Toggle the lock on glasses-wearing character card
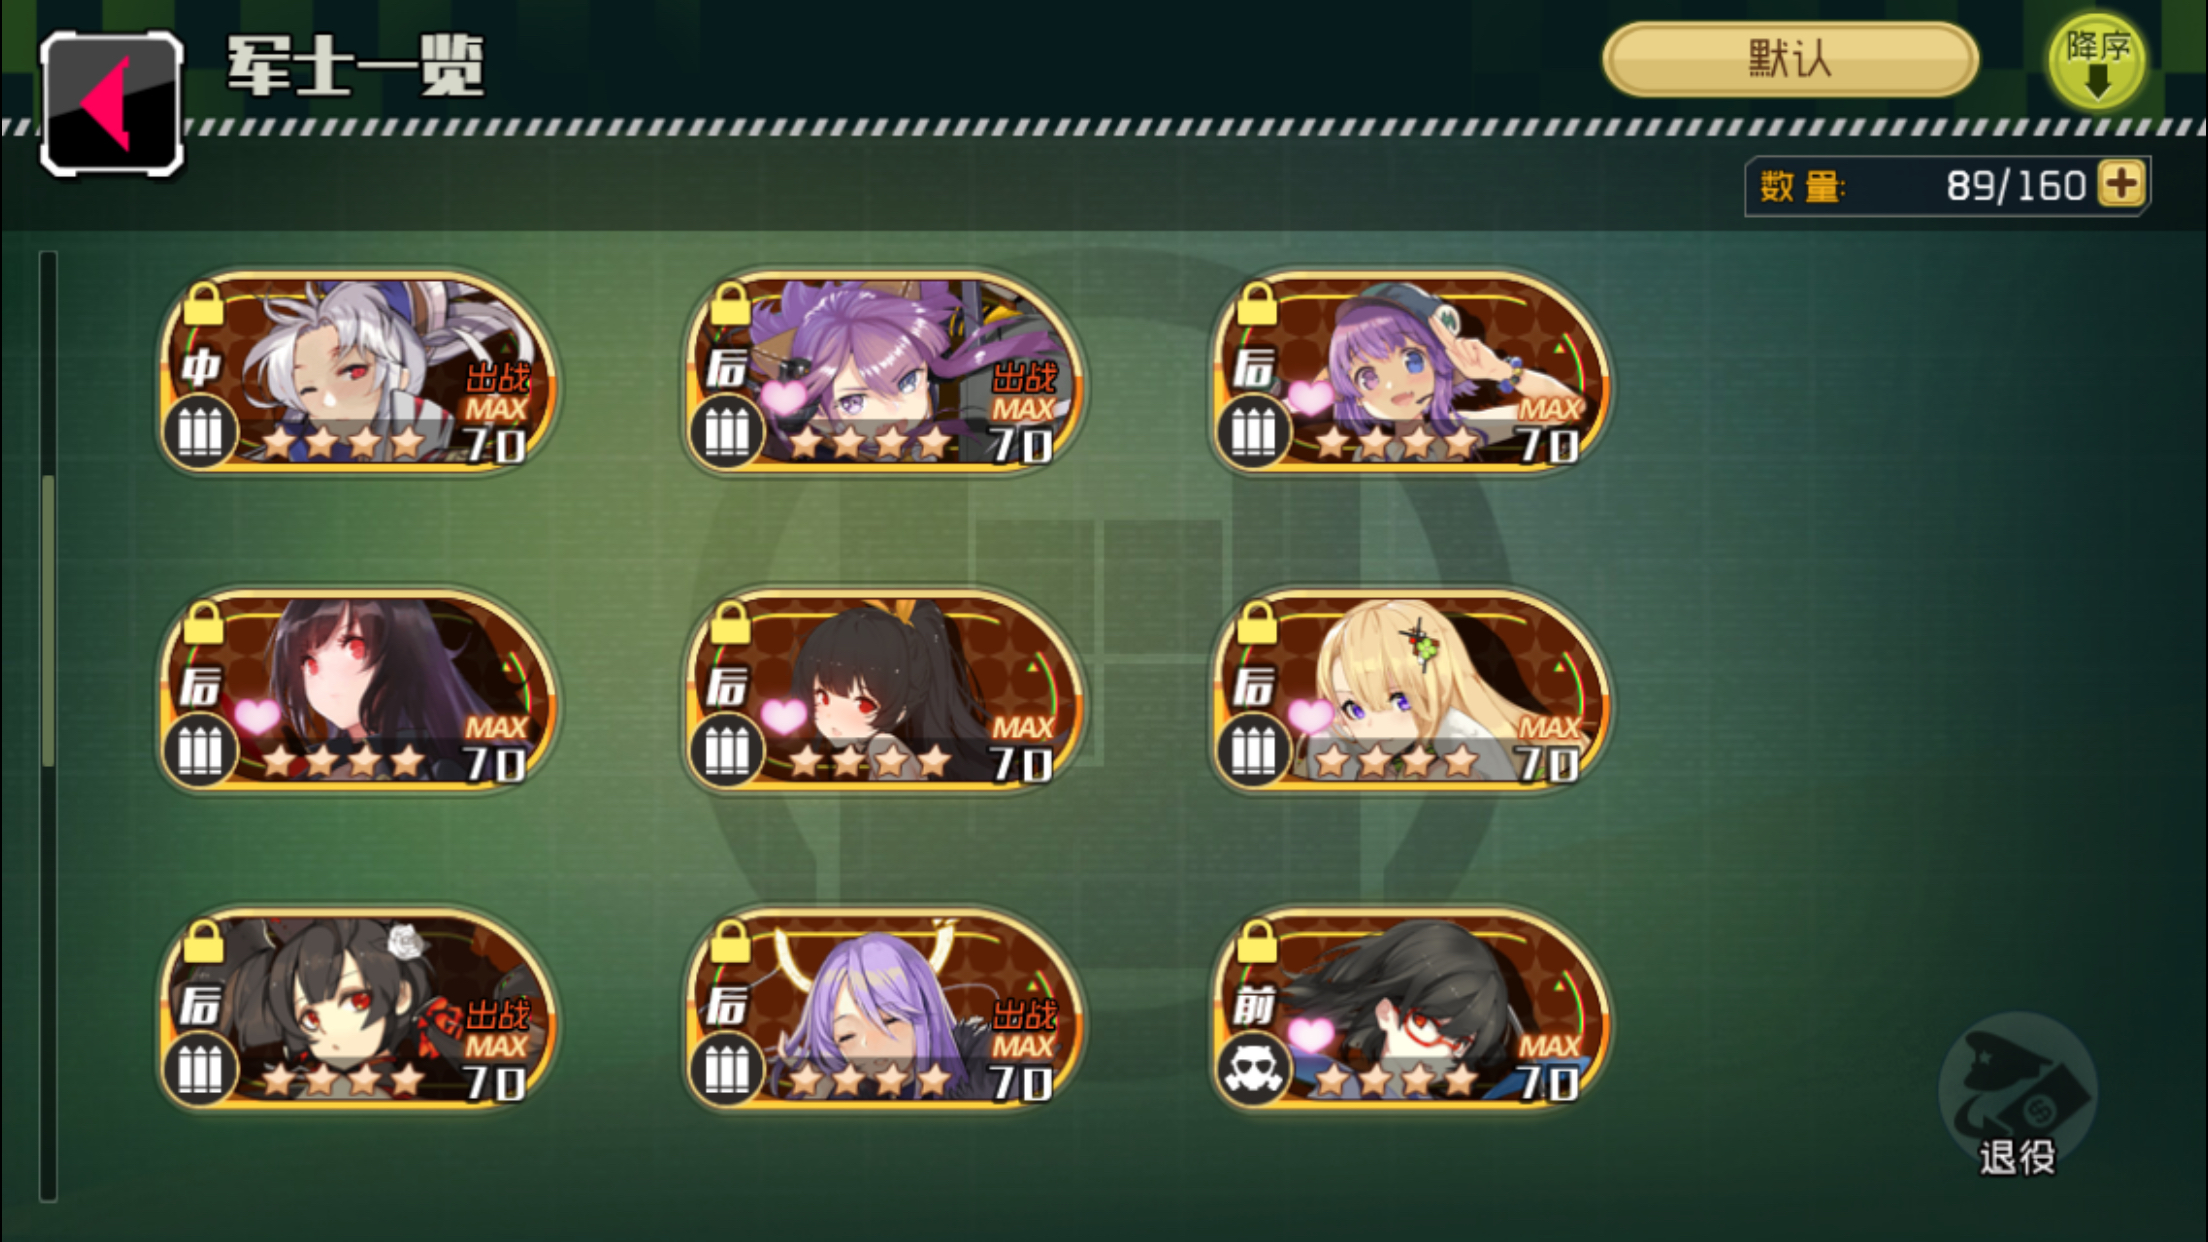Screen dimensions: 2208x1242 pos(1256,941)
